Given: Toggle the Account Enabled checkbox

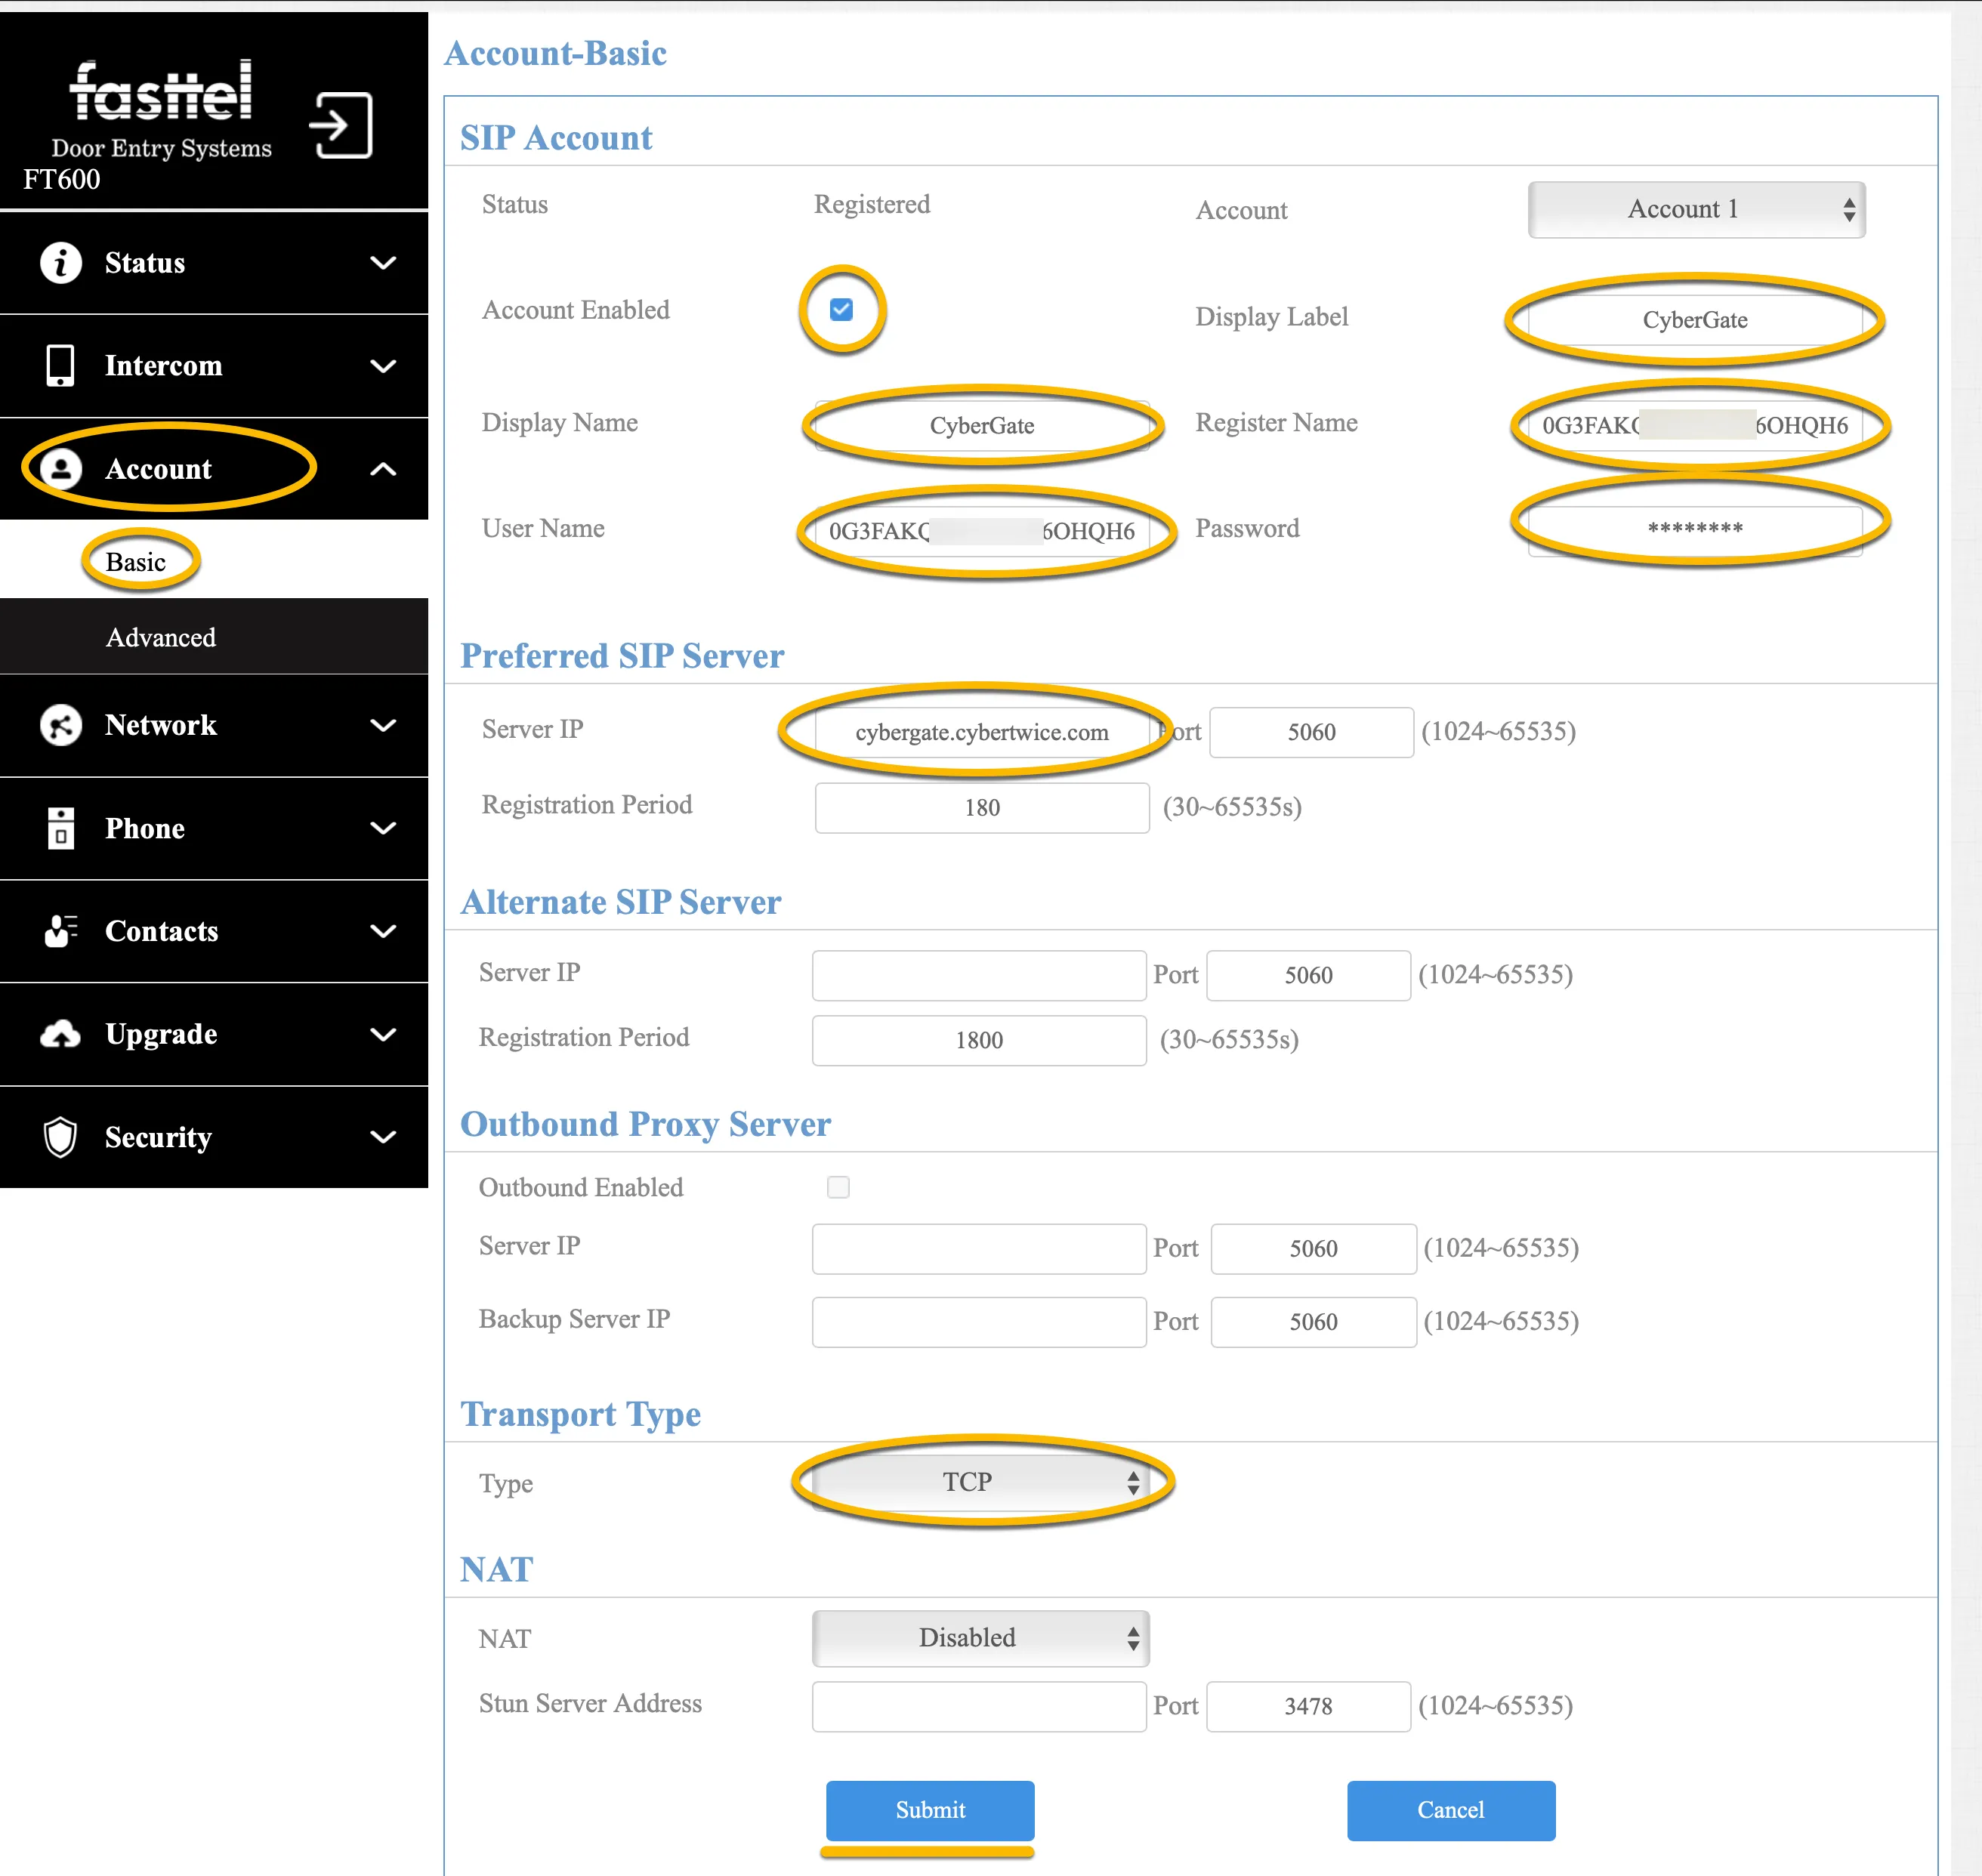Looking at the screenshot, I should [x=842, y=310].
